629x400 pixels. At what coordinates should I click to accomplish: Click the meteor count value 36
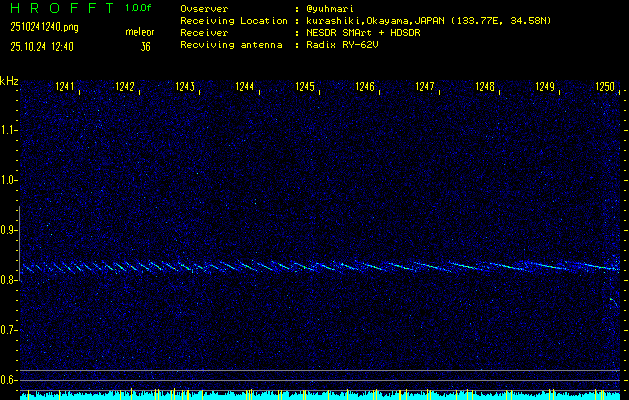(x=146, y=46)
